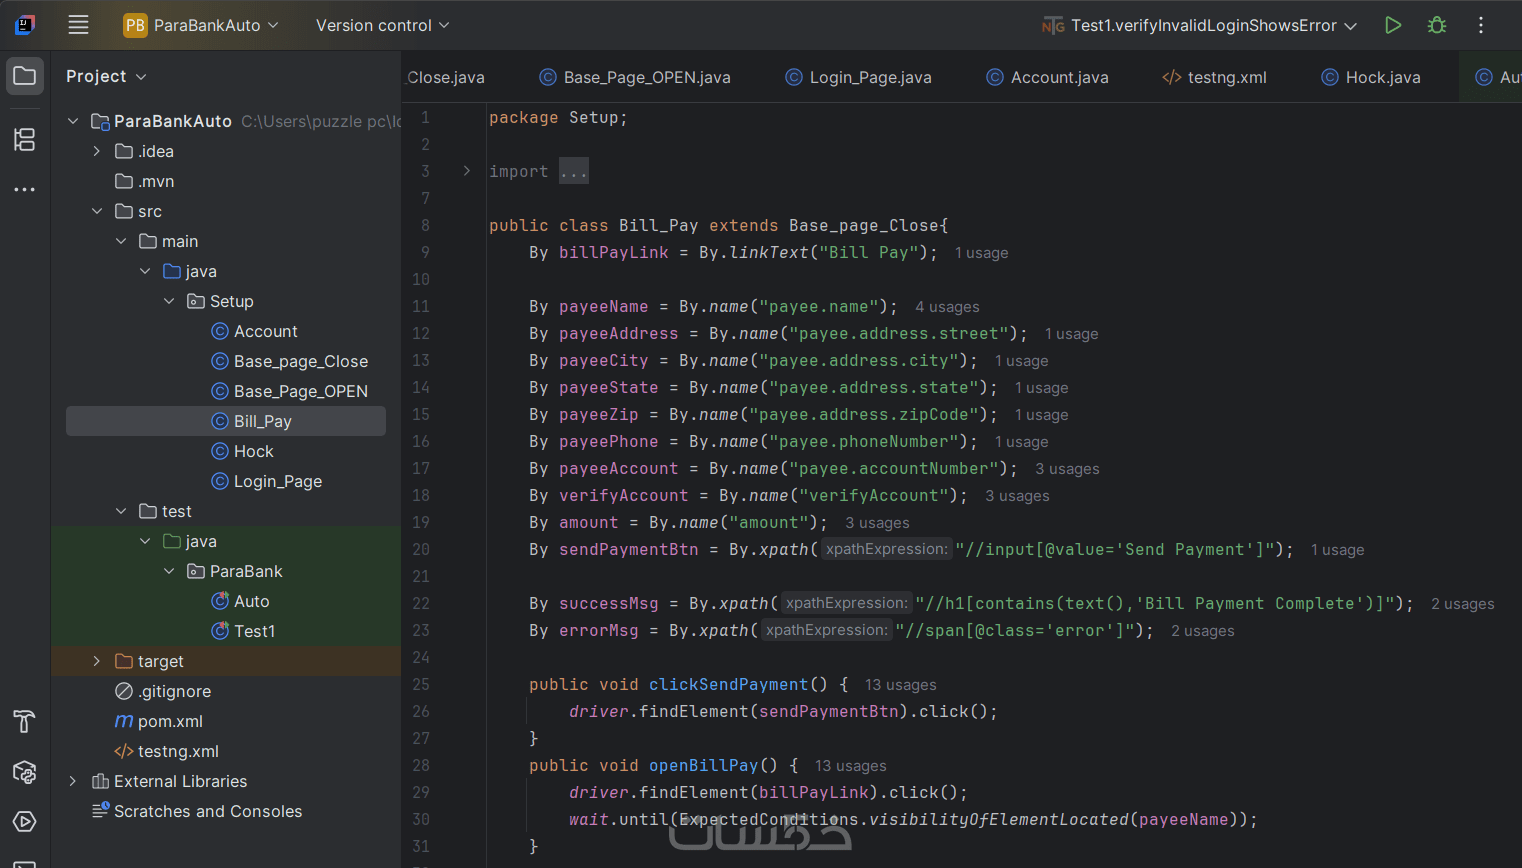Open the Build hammer tool window

(x=24, y=721)
